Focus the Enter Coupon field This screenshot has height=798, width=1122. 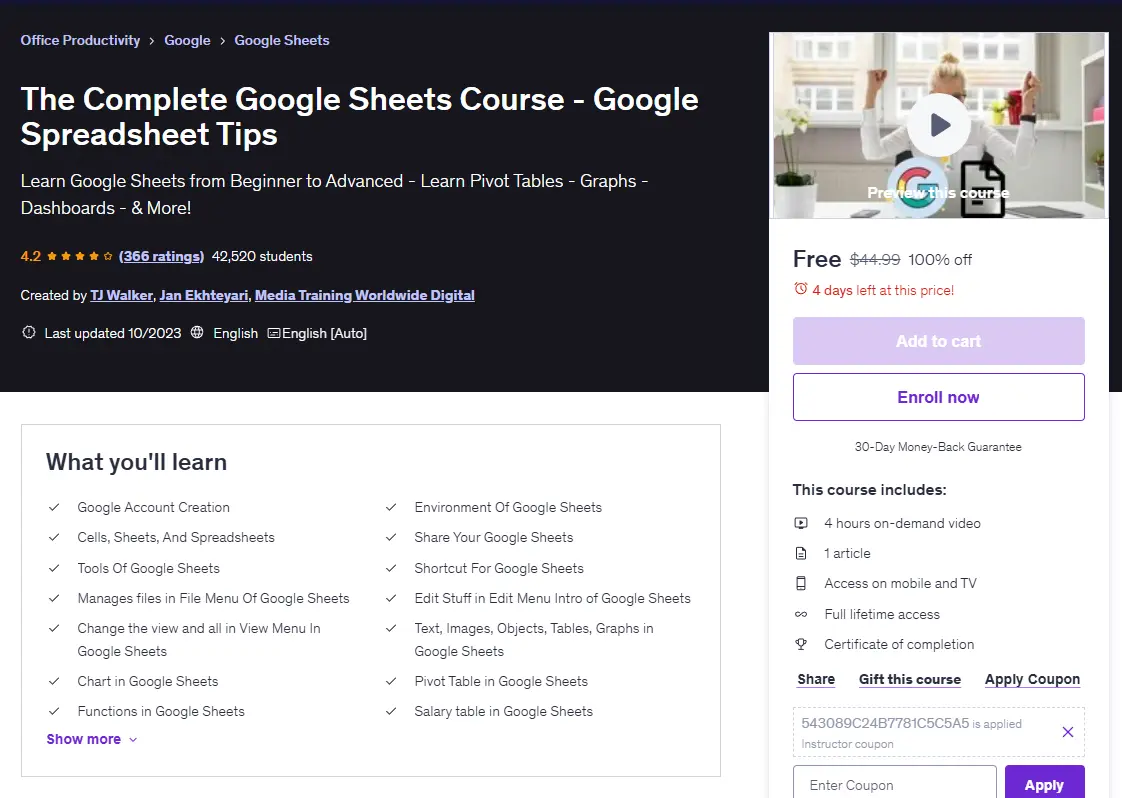pos(894,783)
